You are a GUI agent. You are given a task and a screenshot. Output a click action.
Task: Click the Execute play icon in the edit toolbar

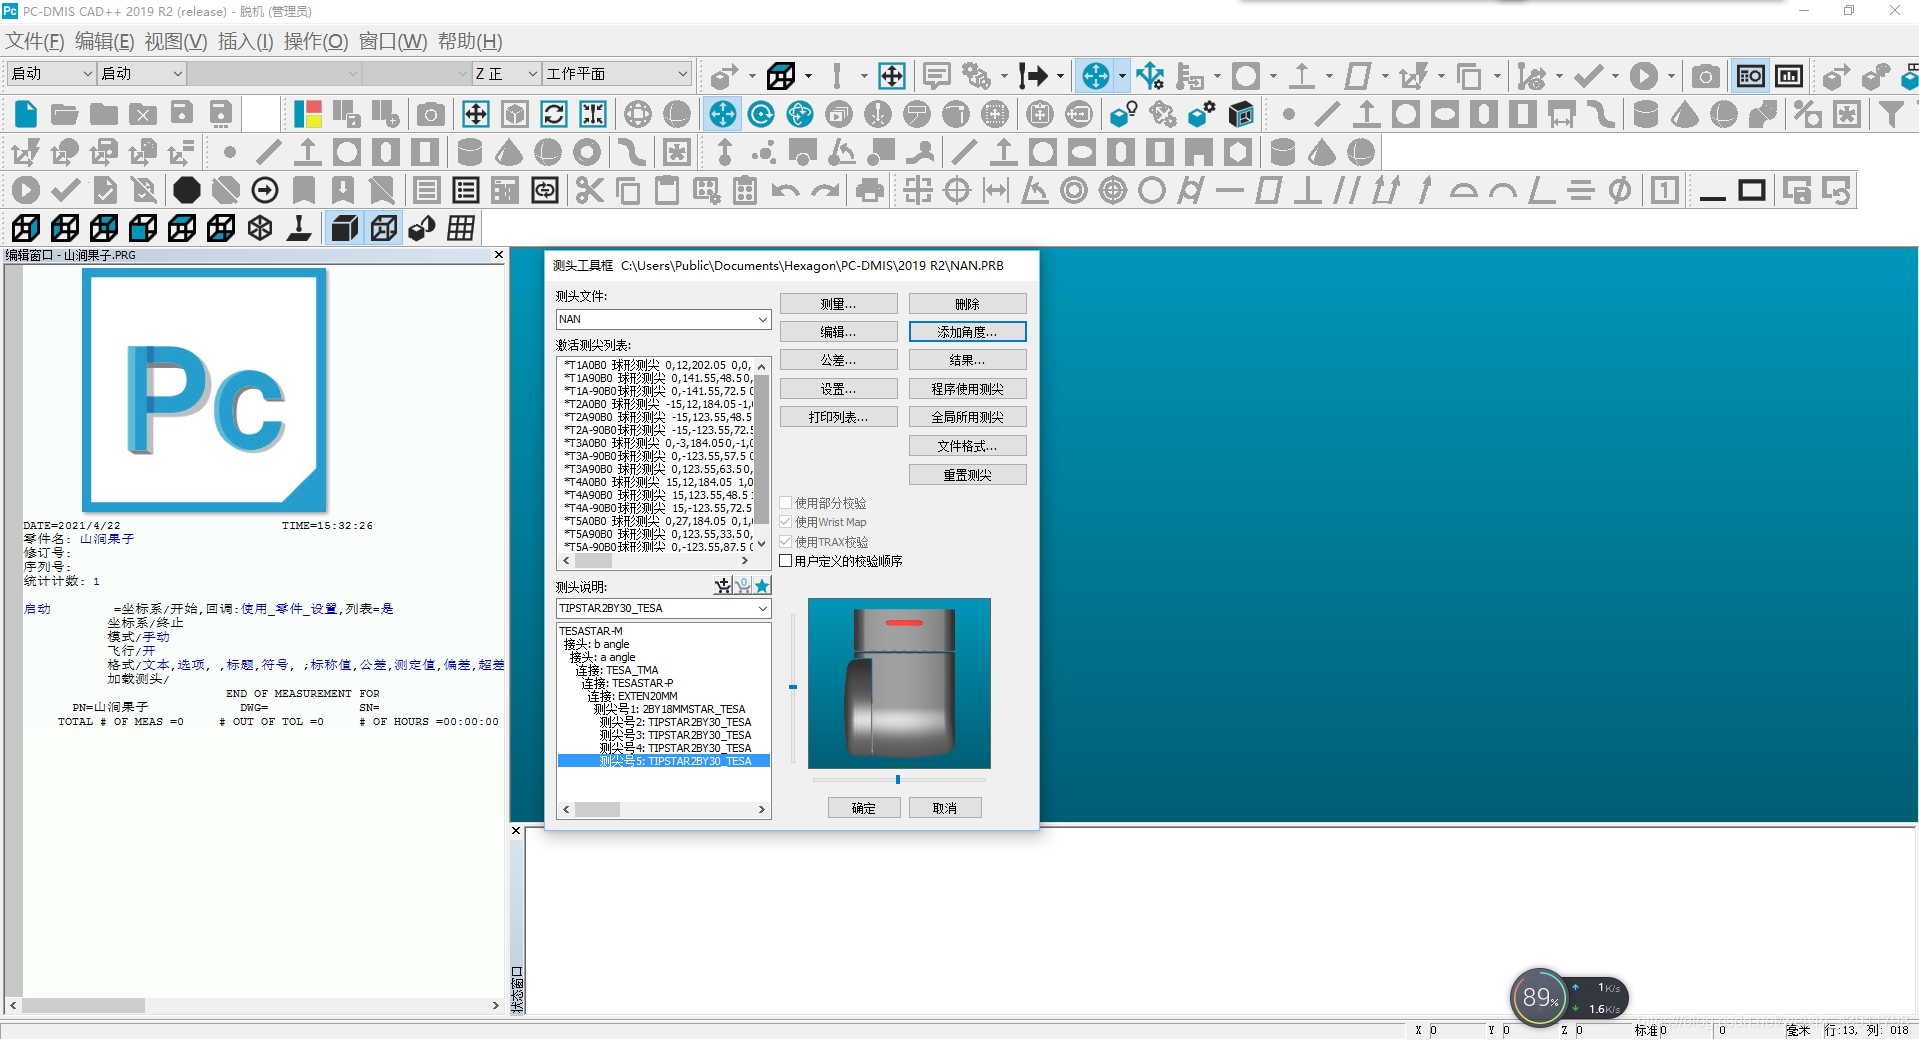point(26,190)
